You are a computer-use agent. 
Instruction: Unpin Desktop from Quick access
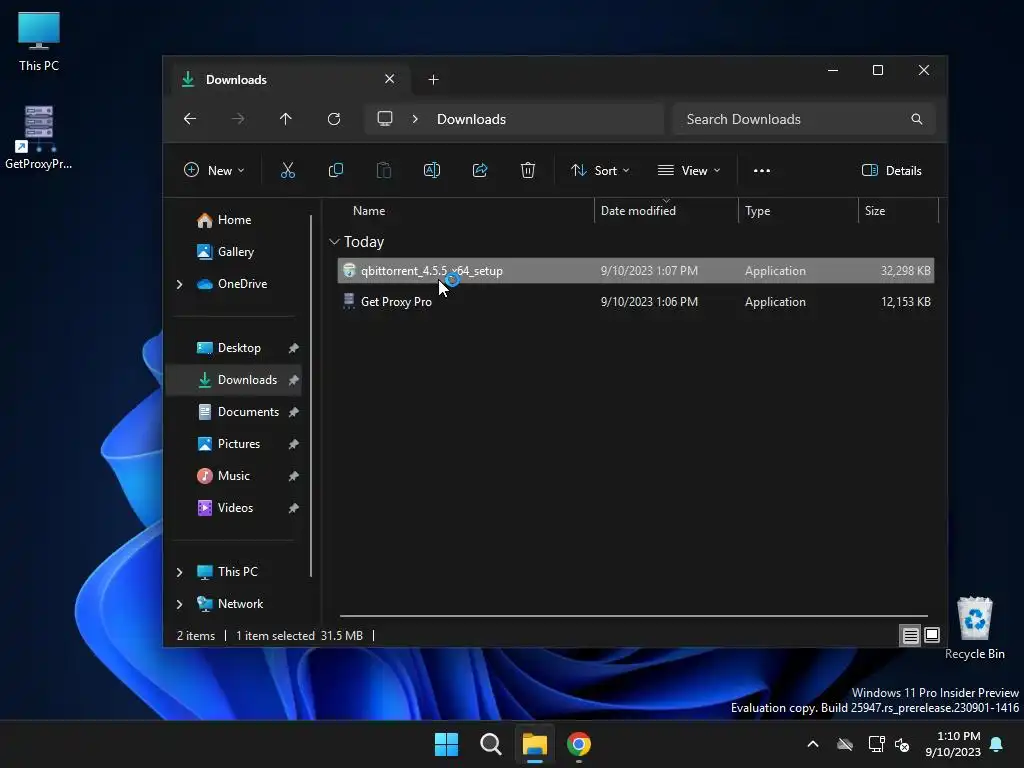point(293,348)
